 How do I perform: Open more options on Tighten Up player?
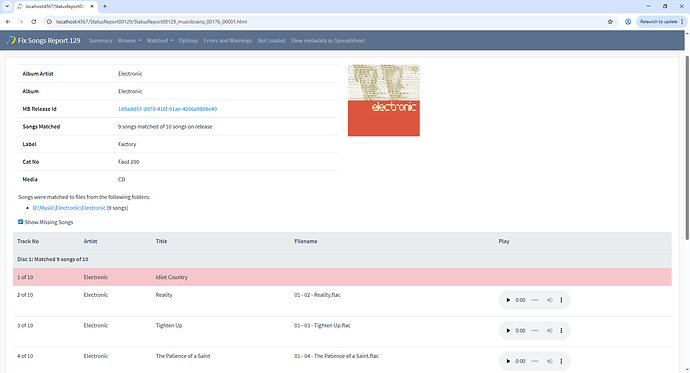[x=561, y=331]
